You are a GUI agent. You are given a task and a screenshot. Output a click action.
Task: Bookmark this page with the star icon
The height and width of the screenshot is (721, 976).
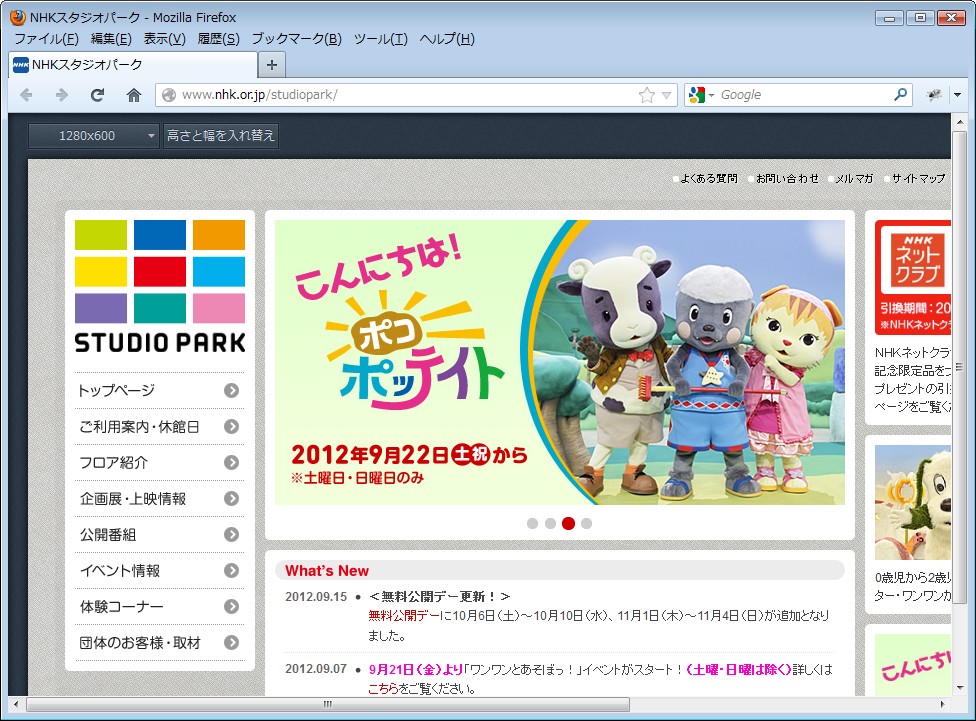point(647,95)
